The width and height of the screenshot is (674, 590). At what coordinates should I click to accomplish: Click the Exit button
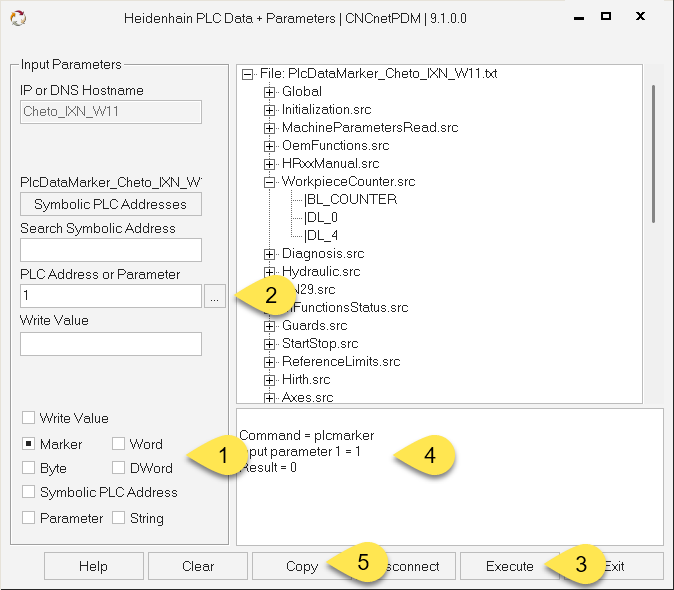[x=615, y=566]
